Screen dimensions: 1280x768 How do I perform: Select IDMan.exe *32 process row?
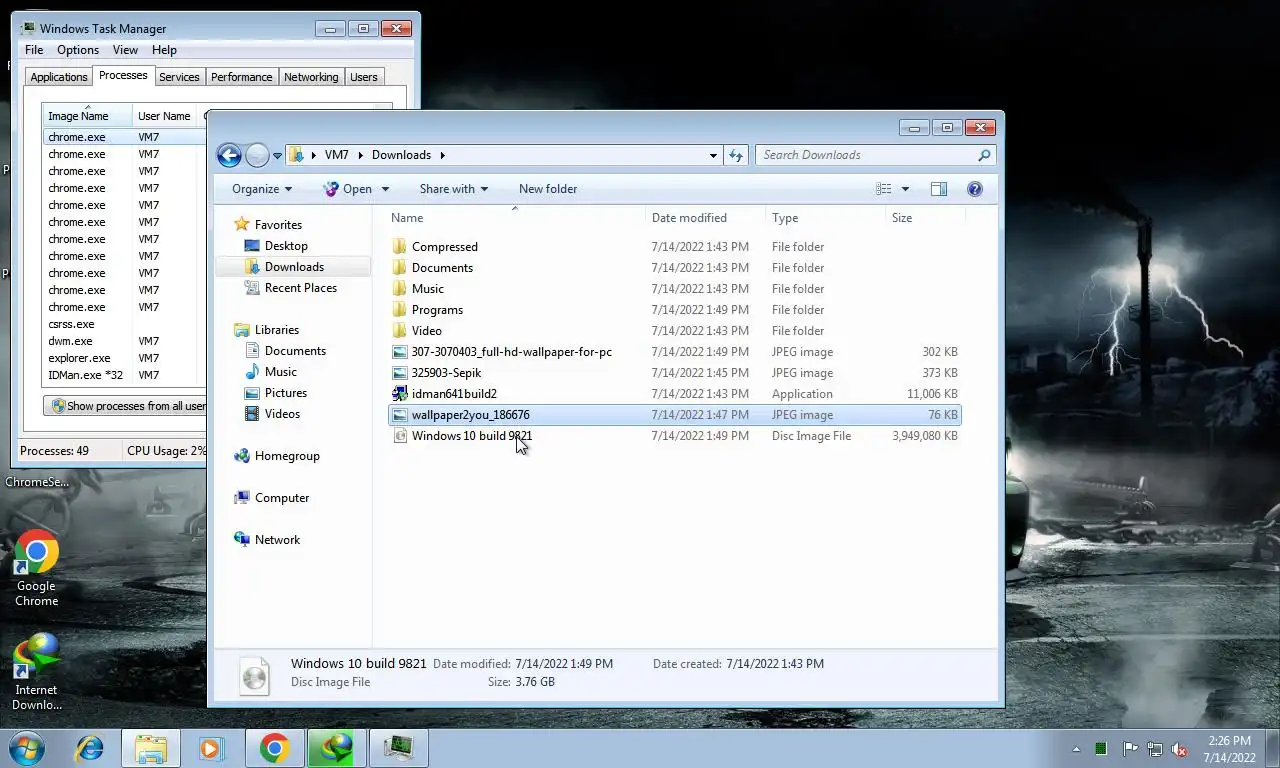coord(124,375)
